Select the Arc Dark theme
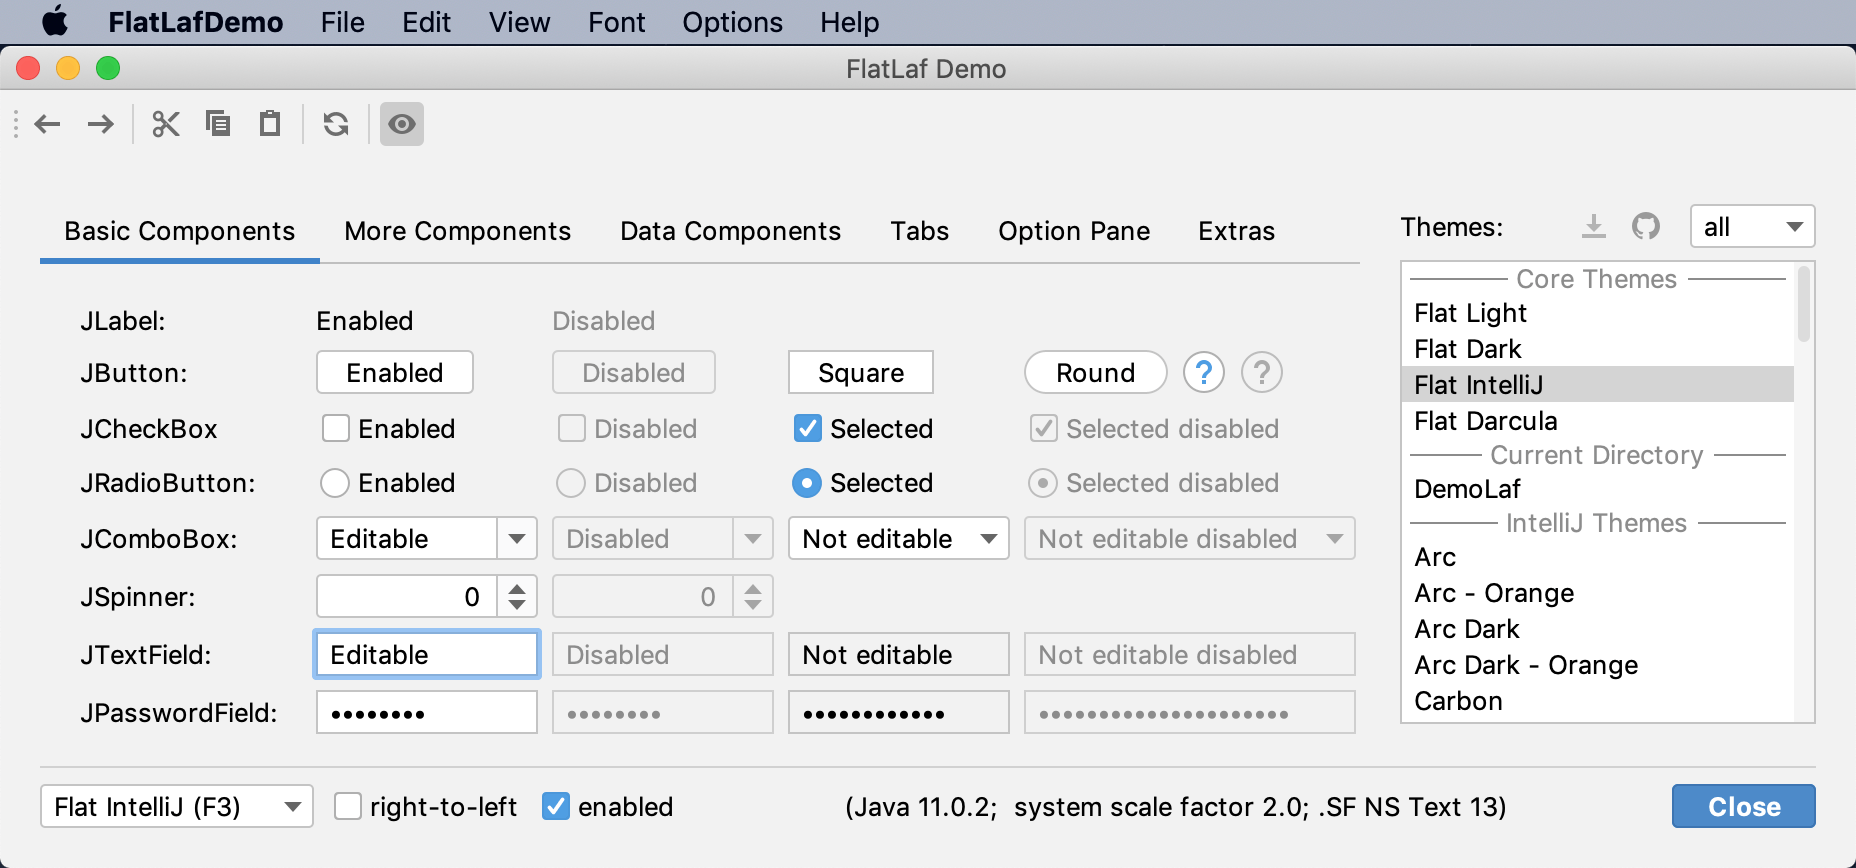 pyautogui.click(x=1598, y=629)
